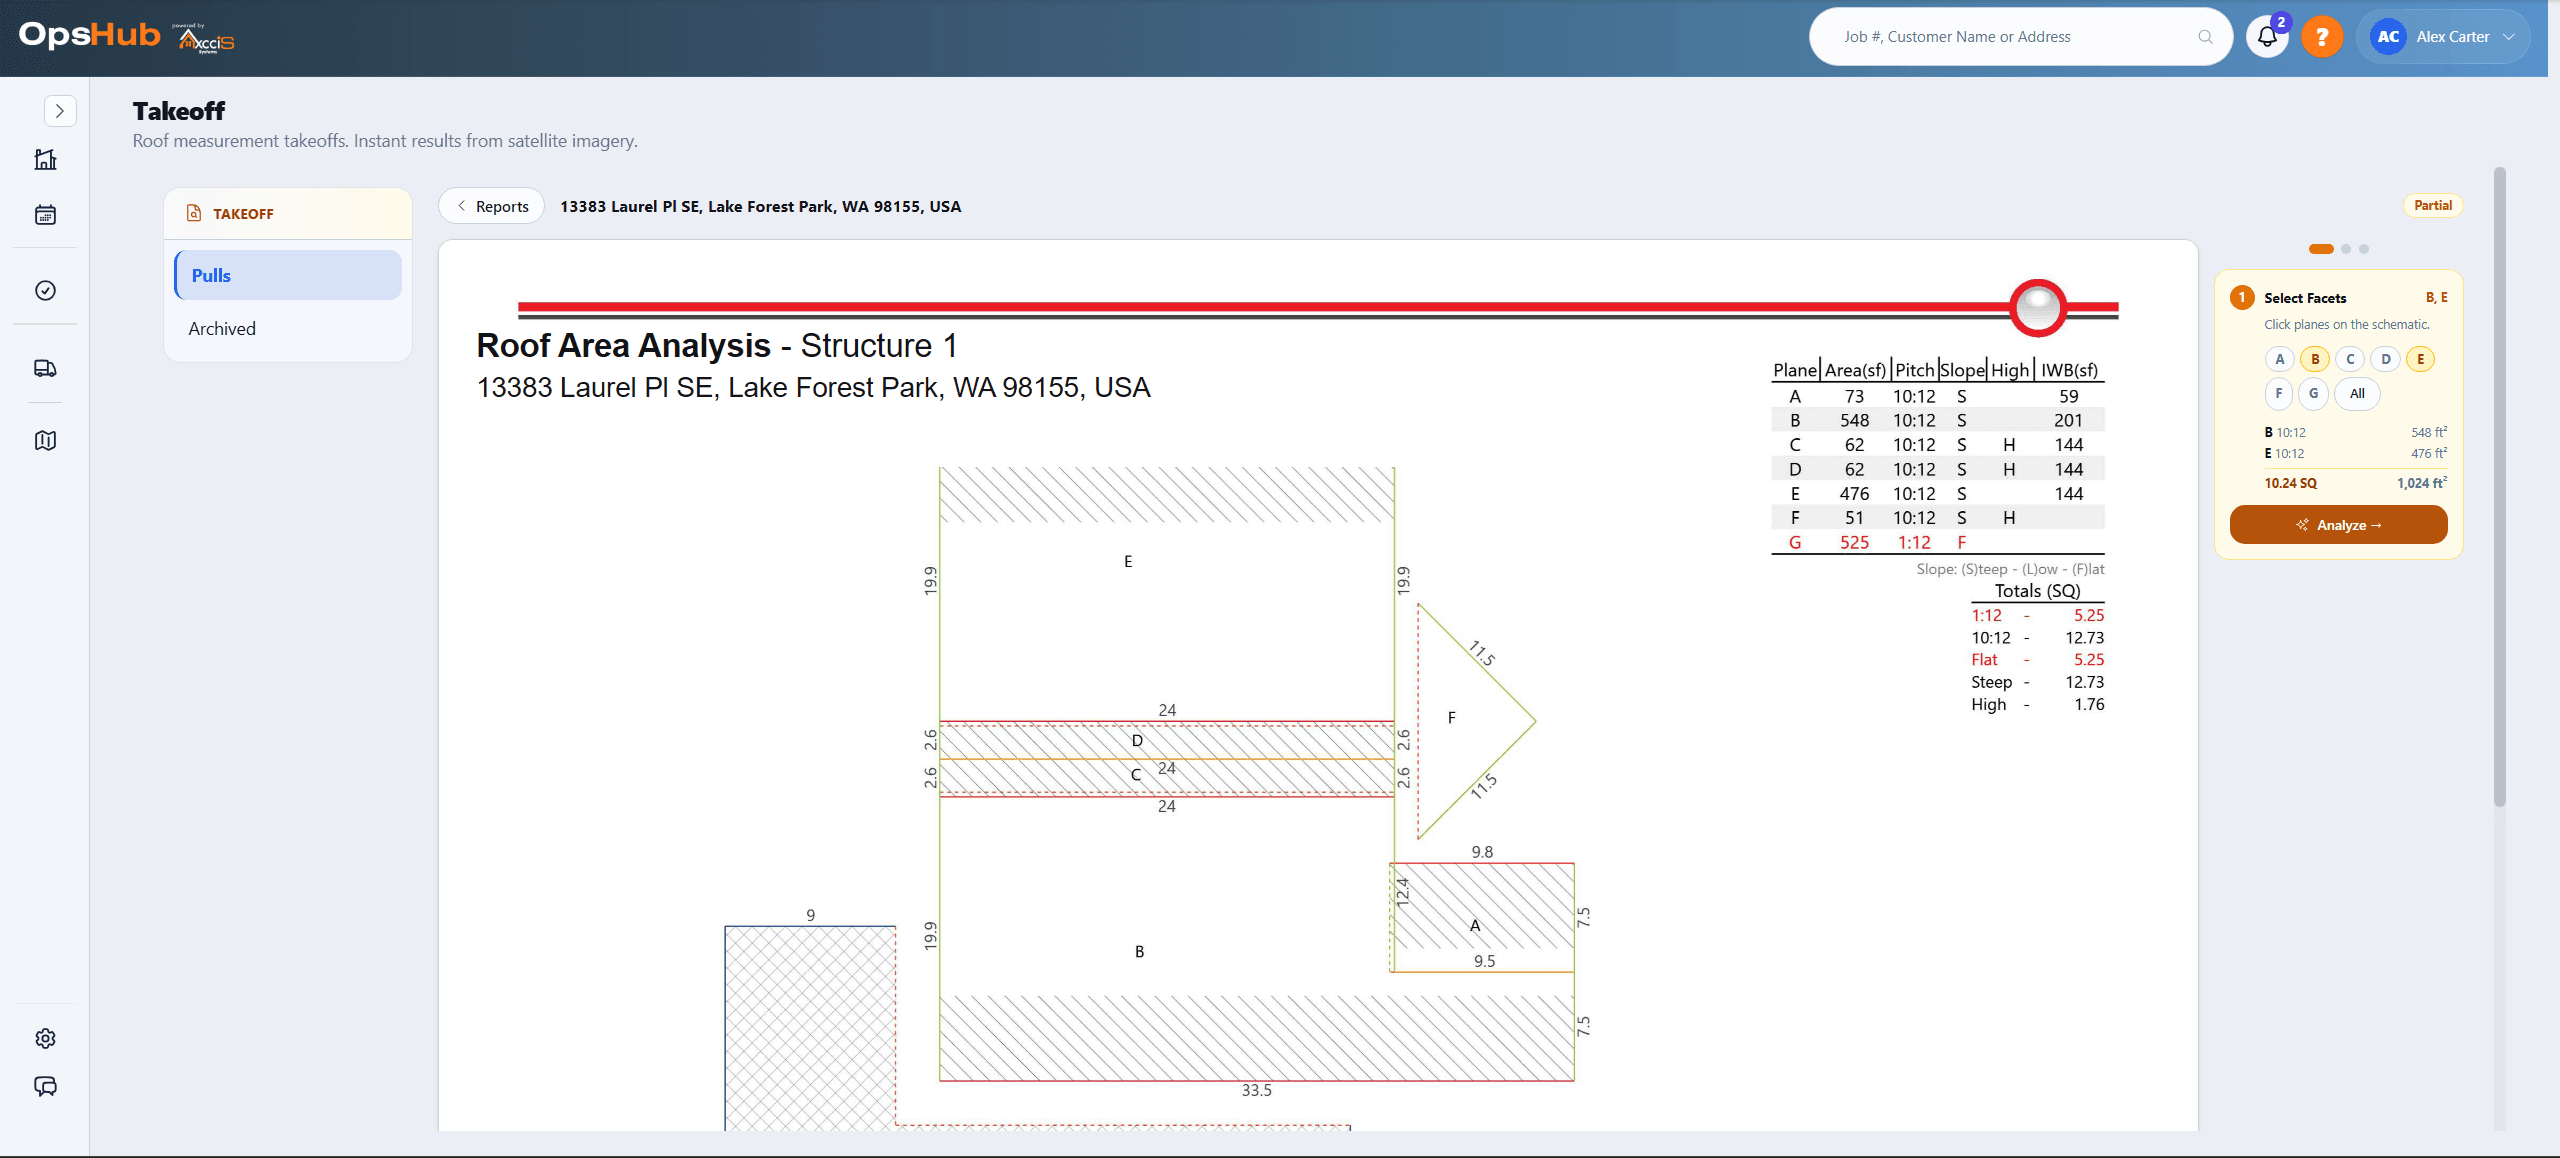Click the red G row area value 525
The image size is (2560, 1158).
coord(1854,543)
